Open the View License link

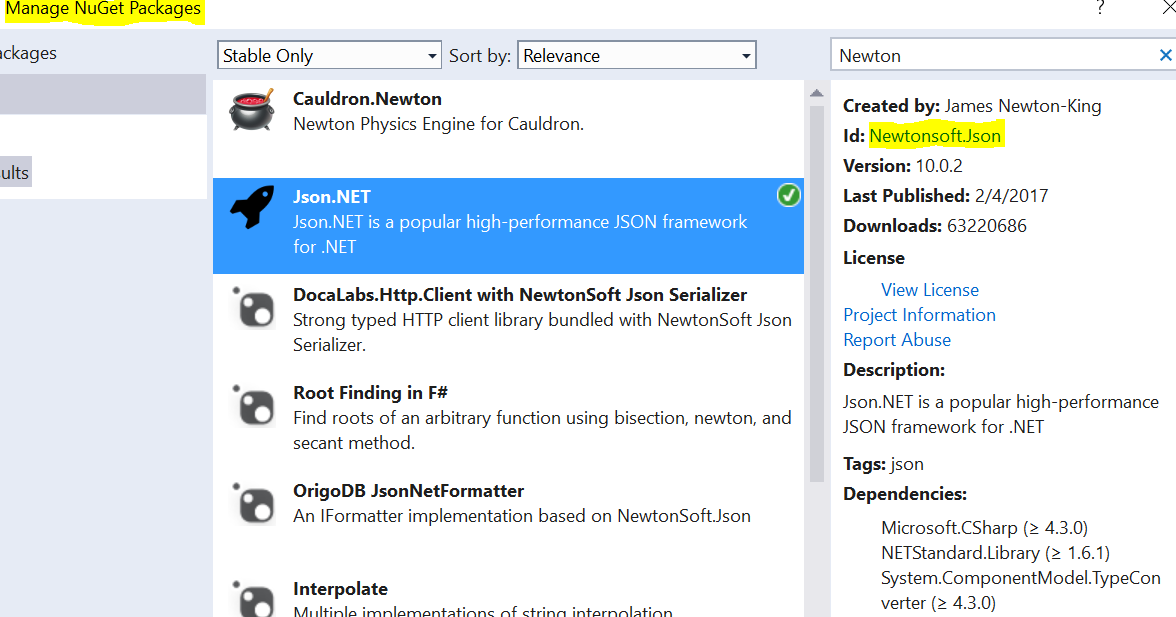click(x=929, y=289)
